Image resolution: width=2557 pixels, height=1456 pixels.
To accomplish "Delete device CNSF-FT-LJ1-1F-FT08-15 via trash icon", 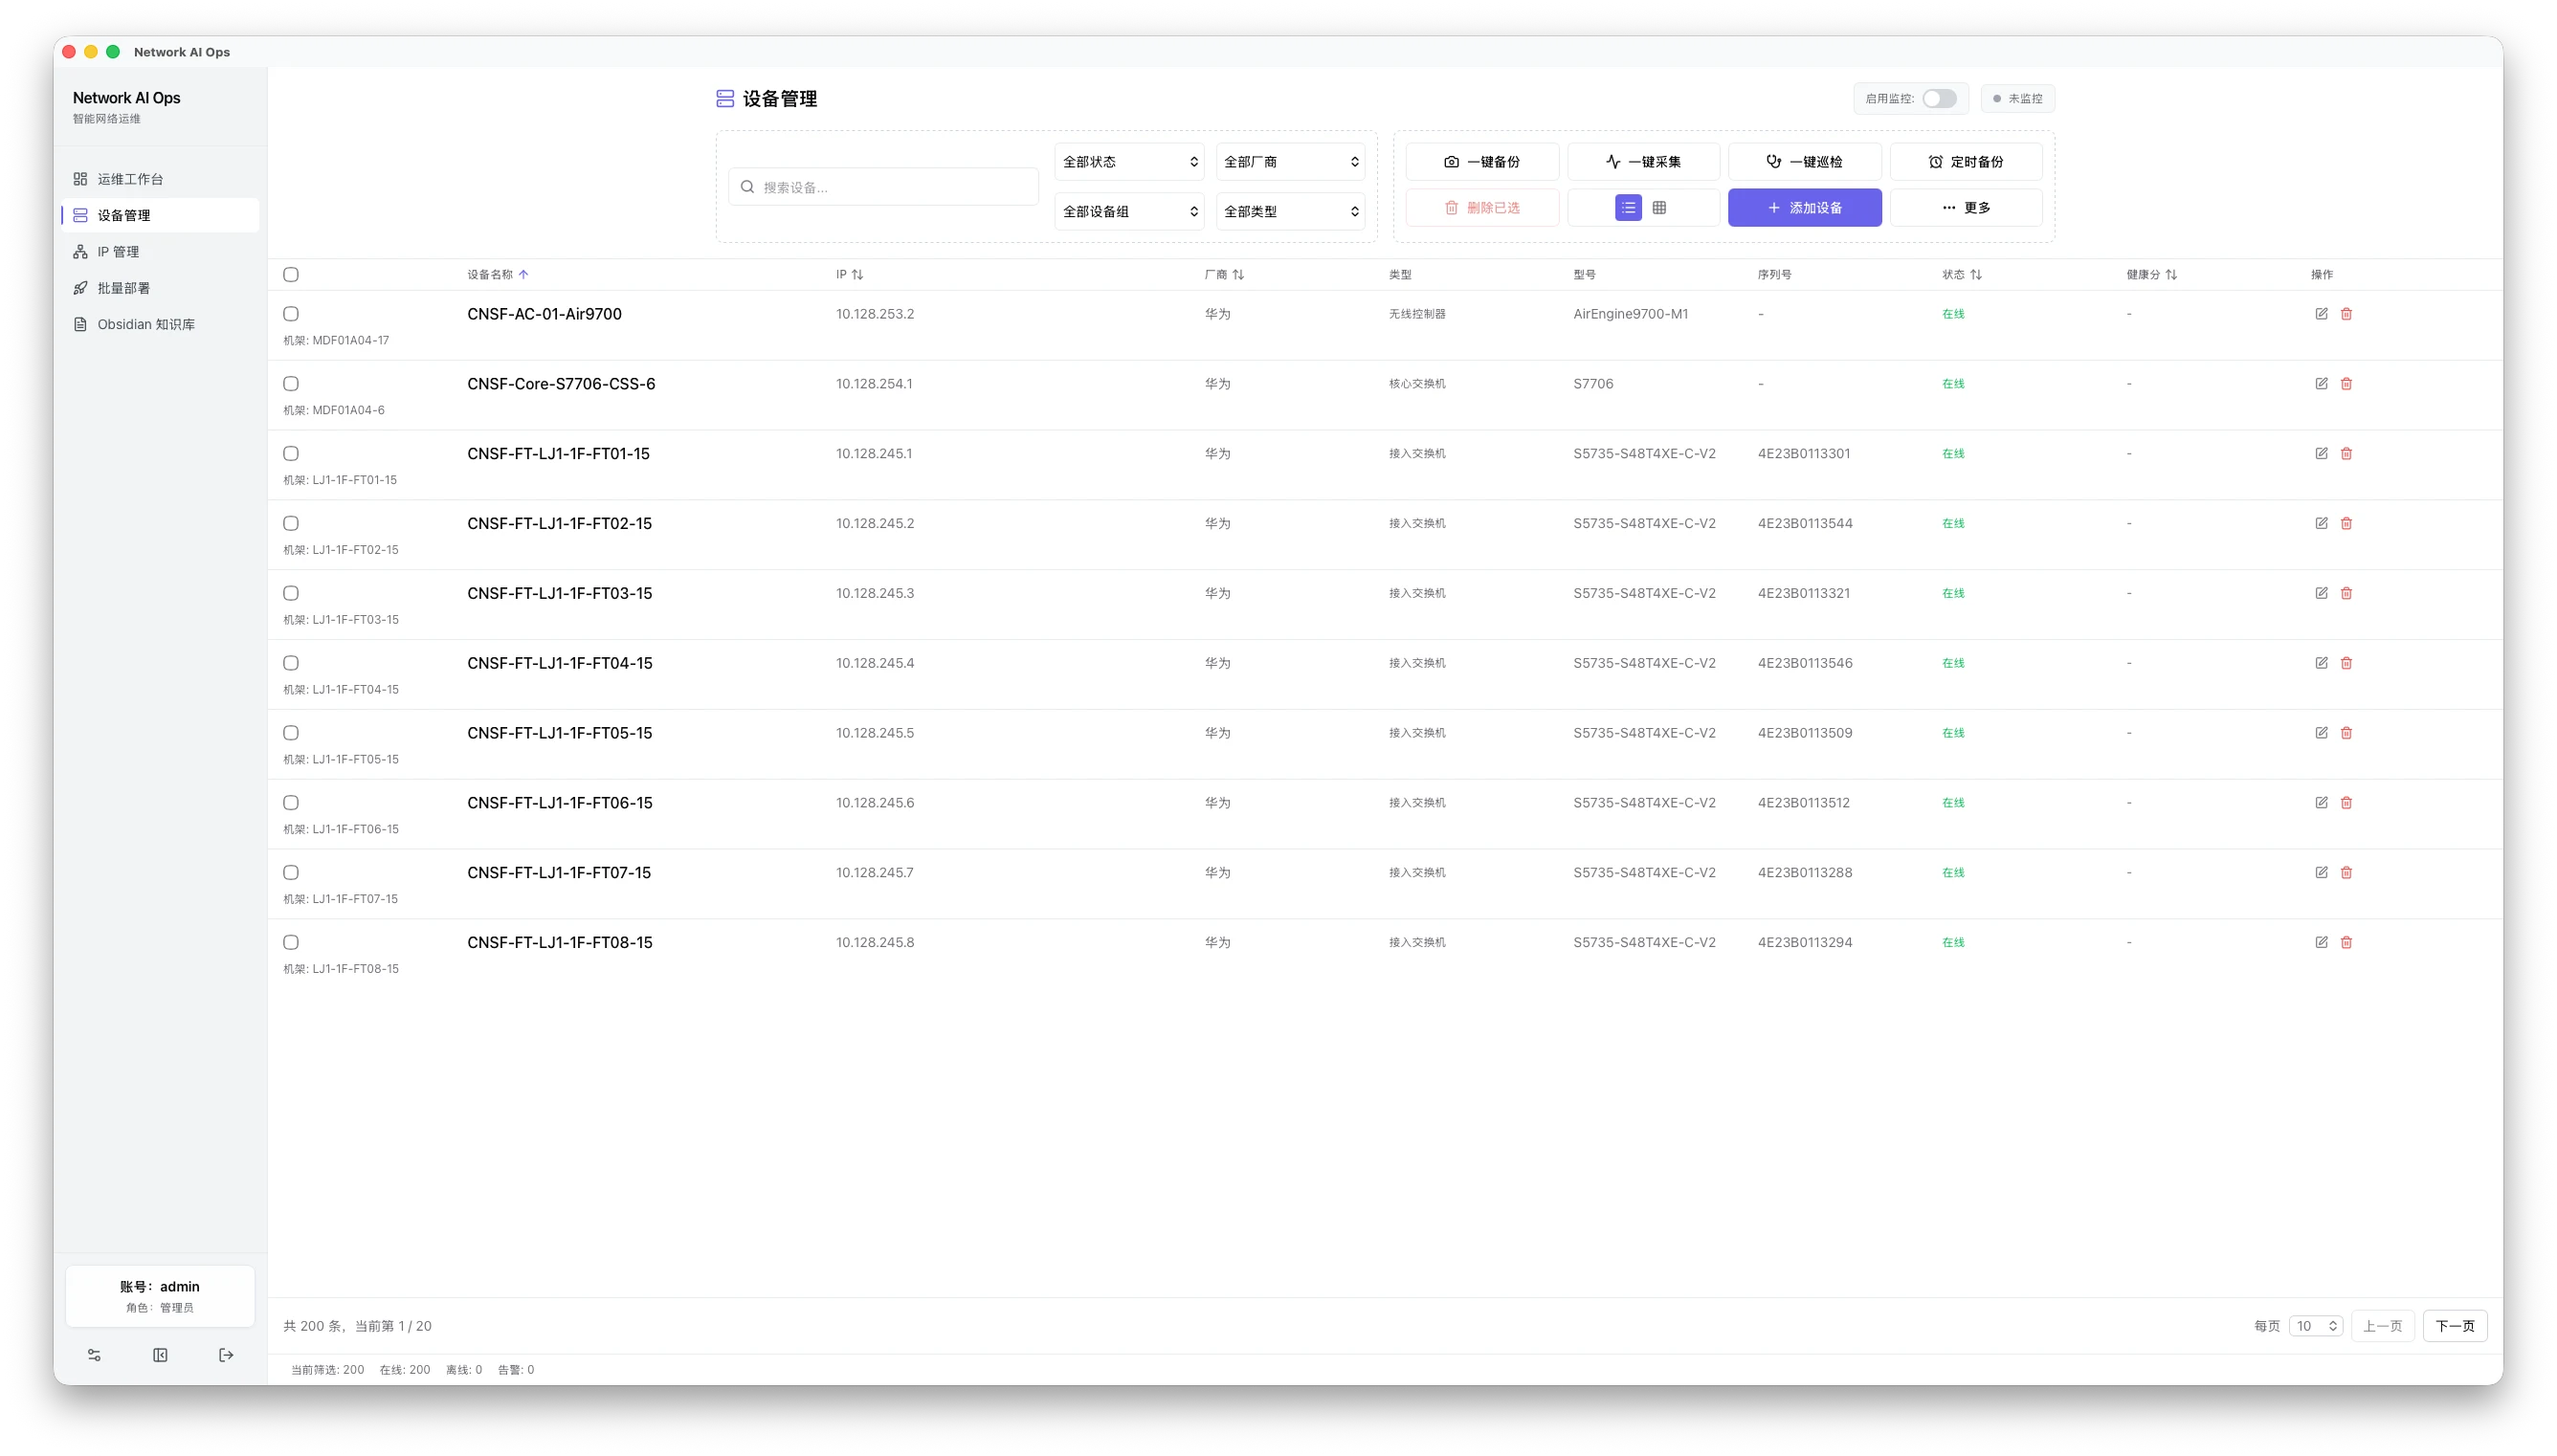I will coord(2346,943).
